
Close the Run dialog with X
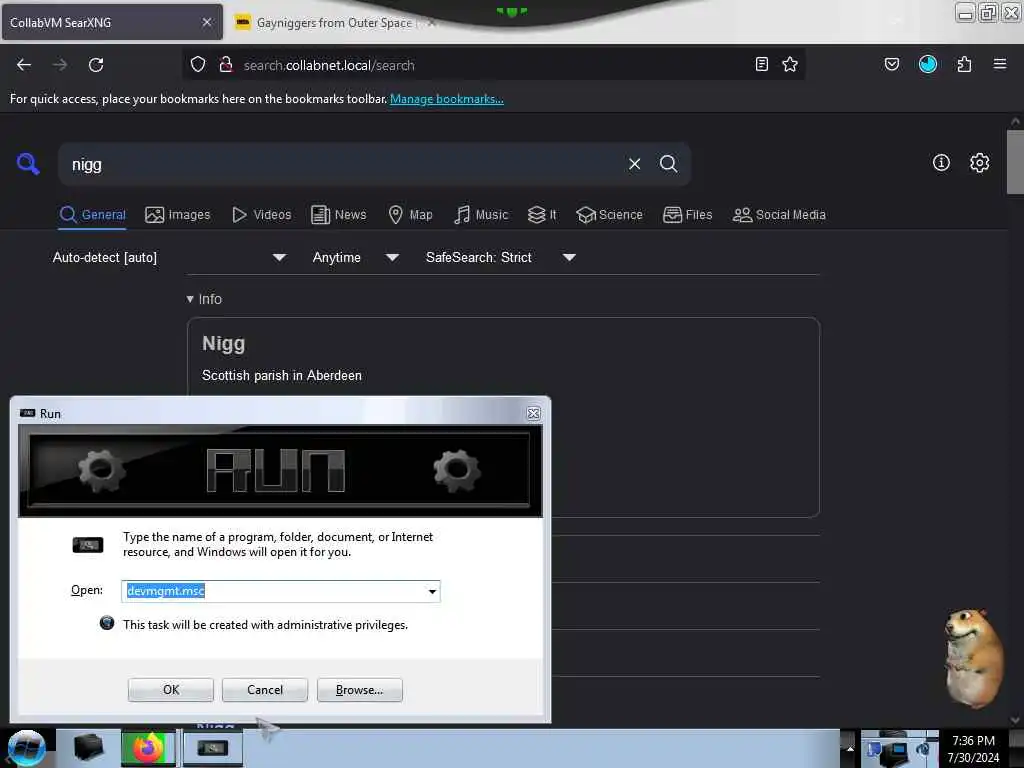534,413
